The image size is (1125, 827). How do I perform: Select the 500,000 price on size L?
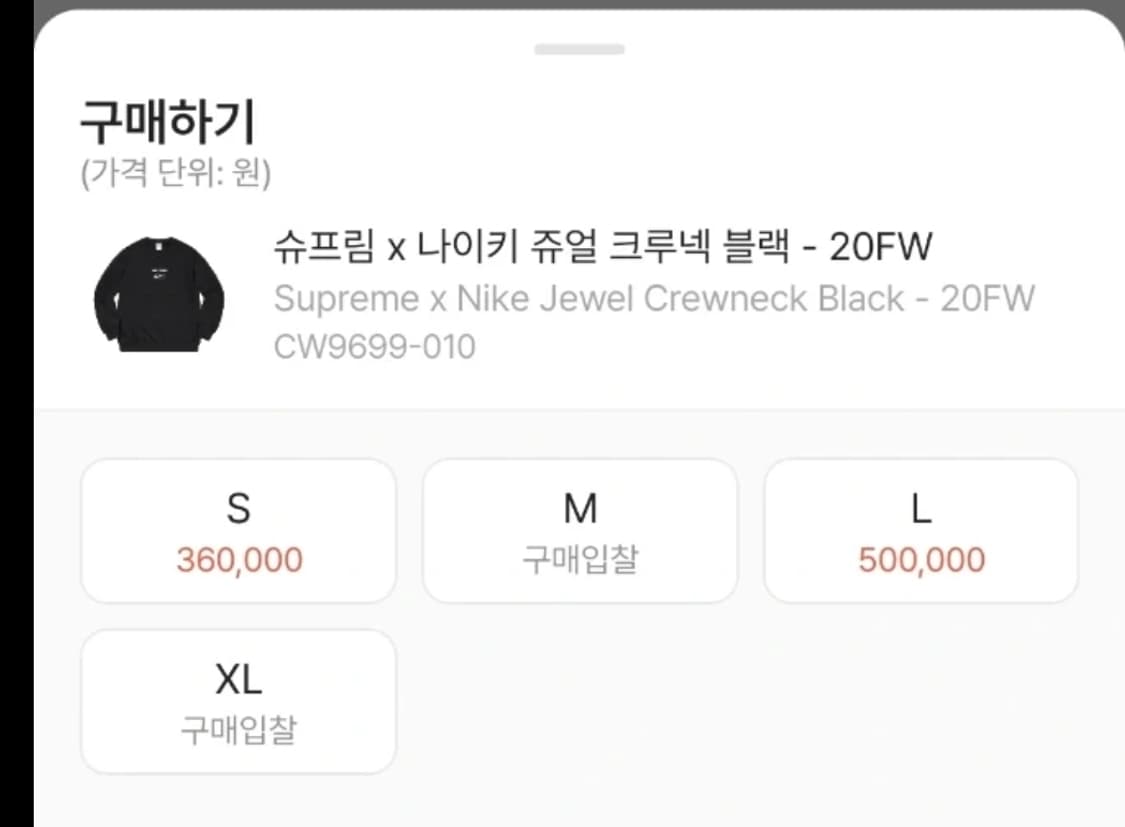point(921,560)
